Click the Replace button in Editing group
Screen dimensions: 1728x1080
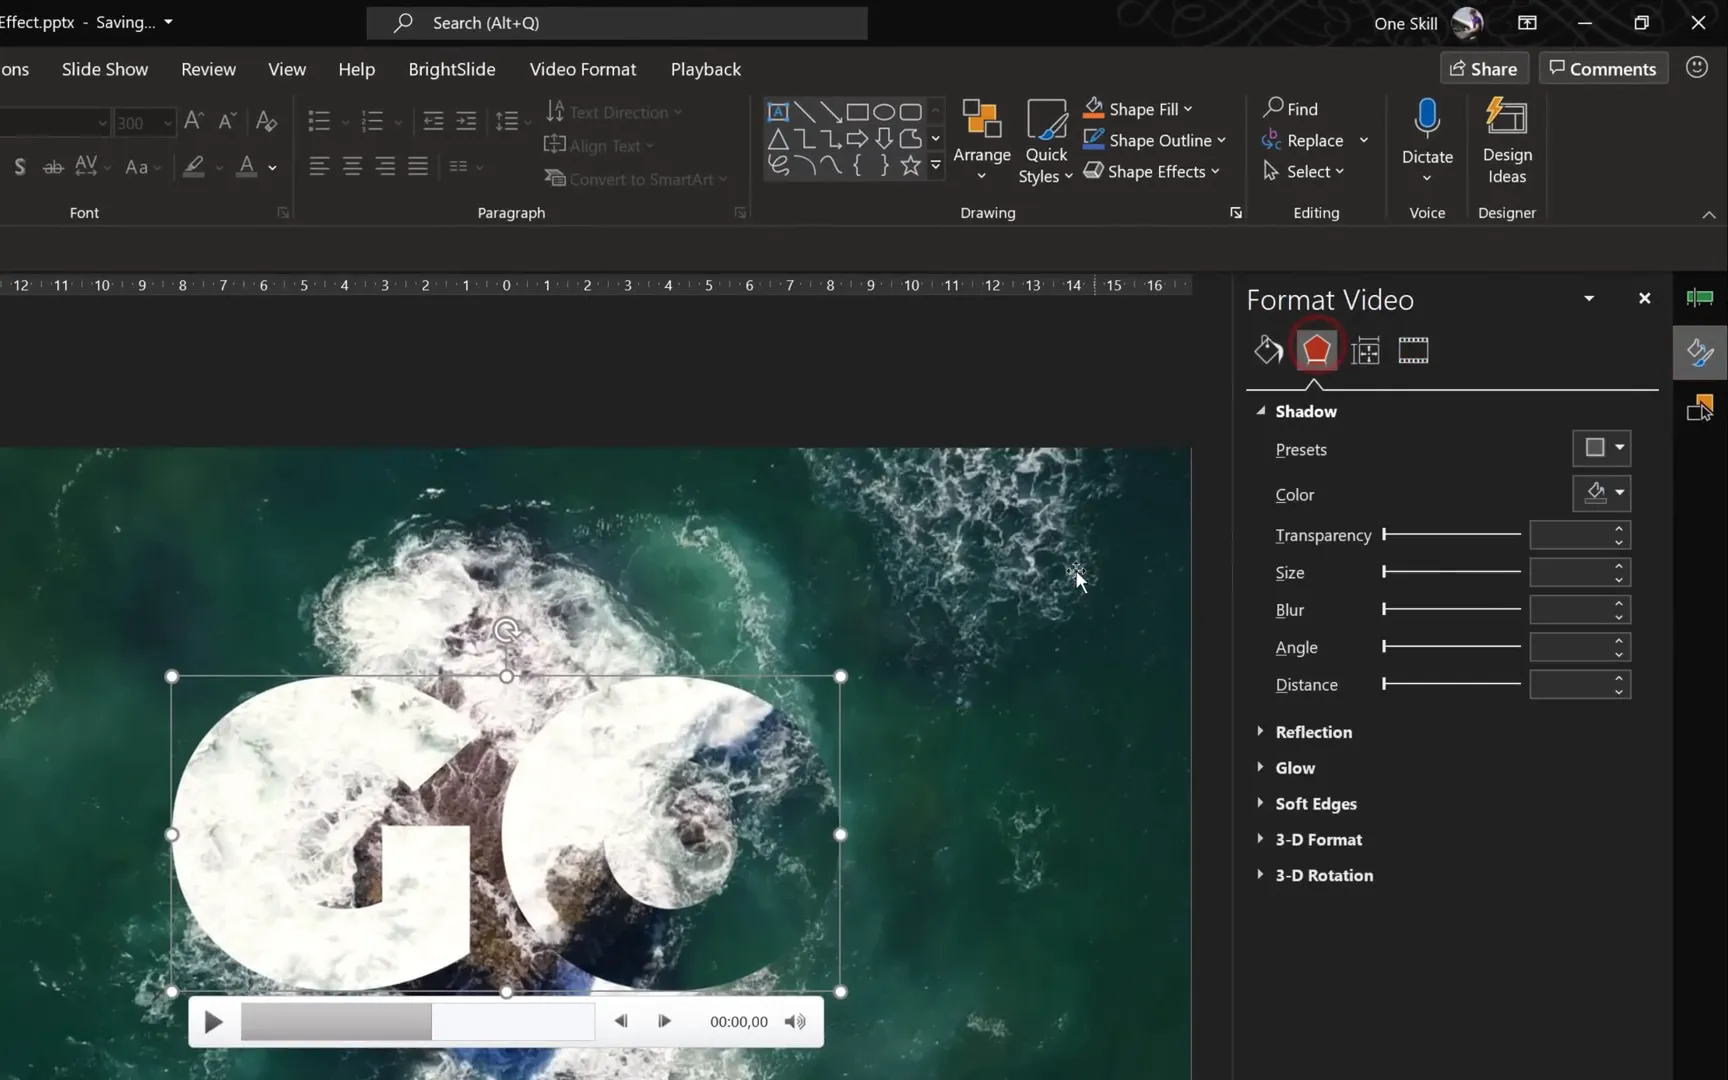coord(1314,140)
